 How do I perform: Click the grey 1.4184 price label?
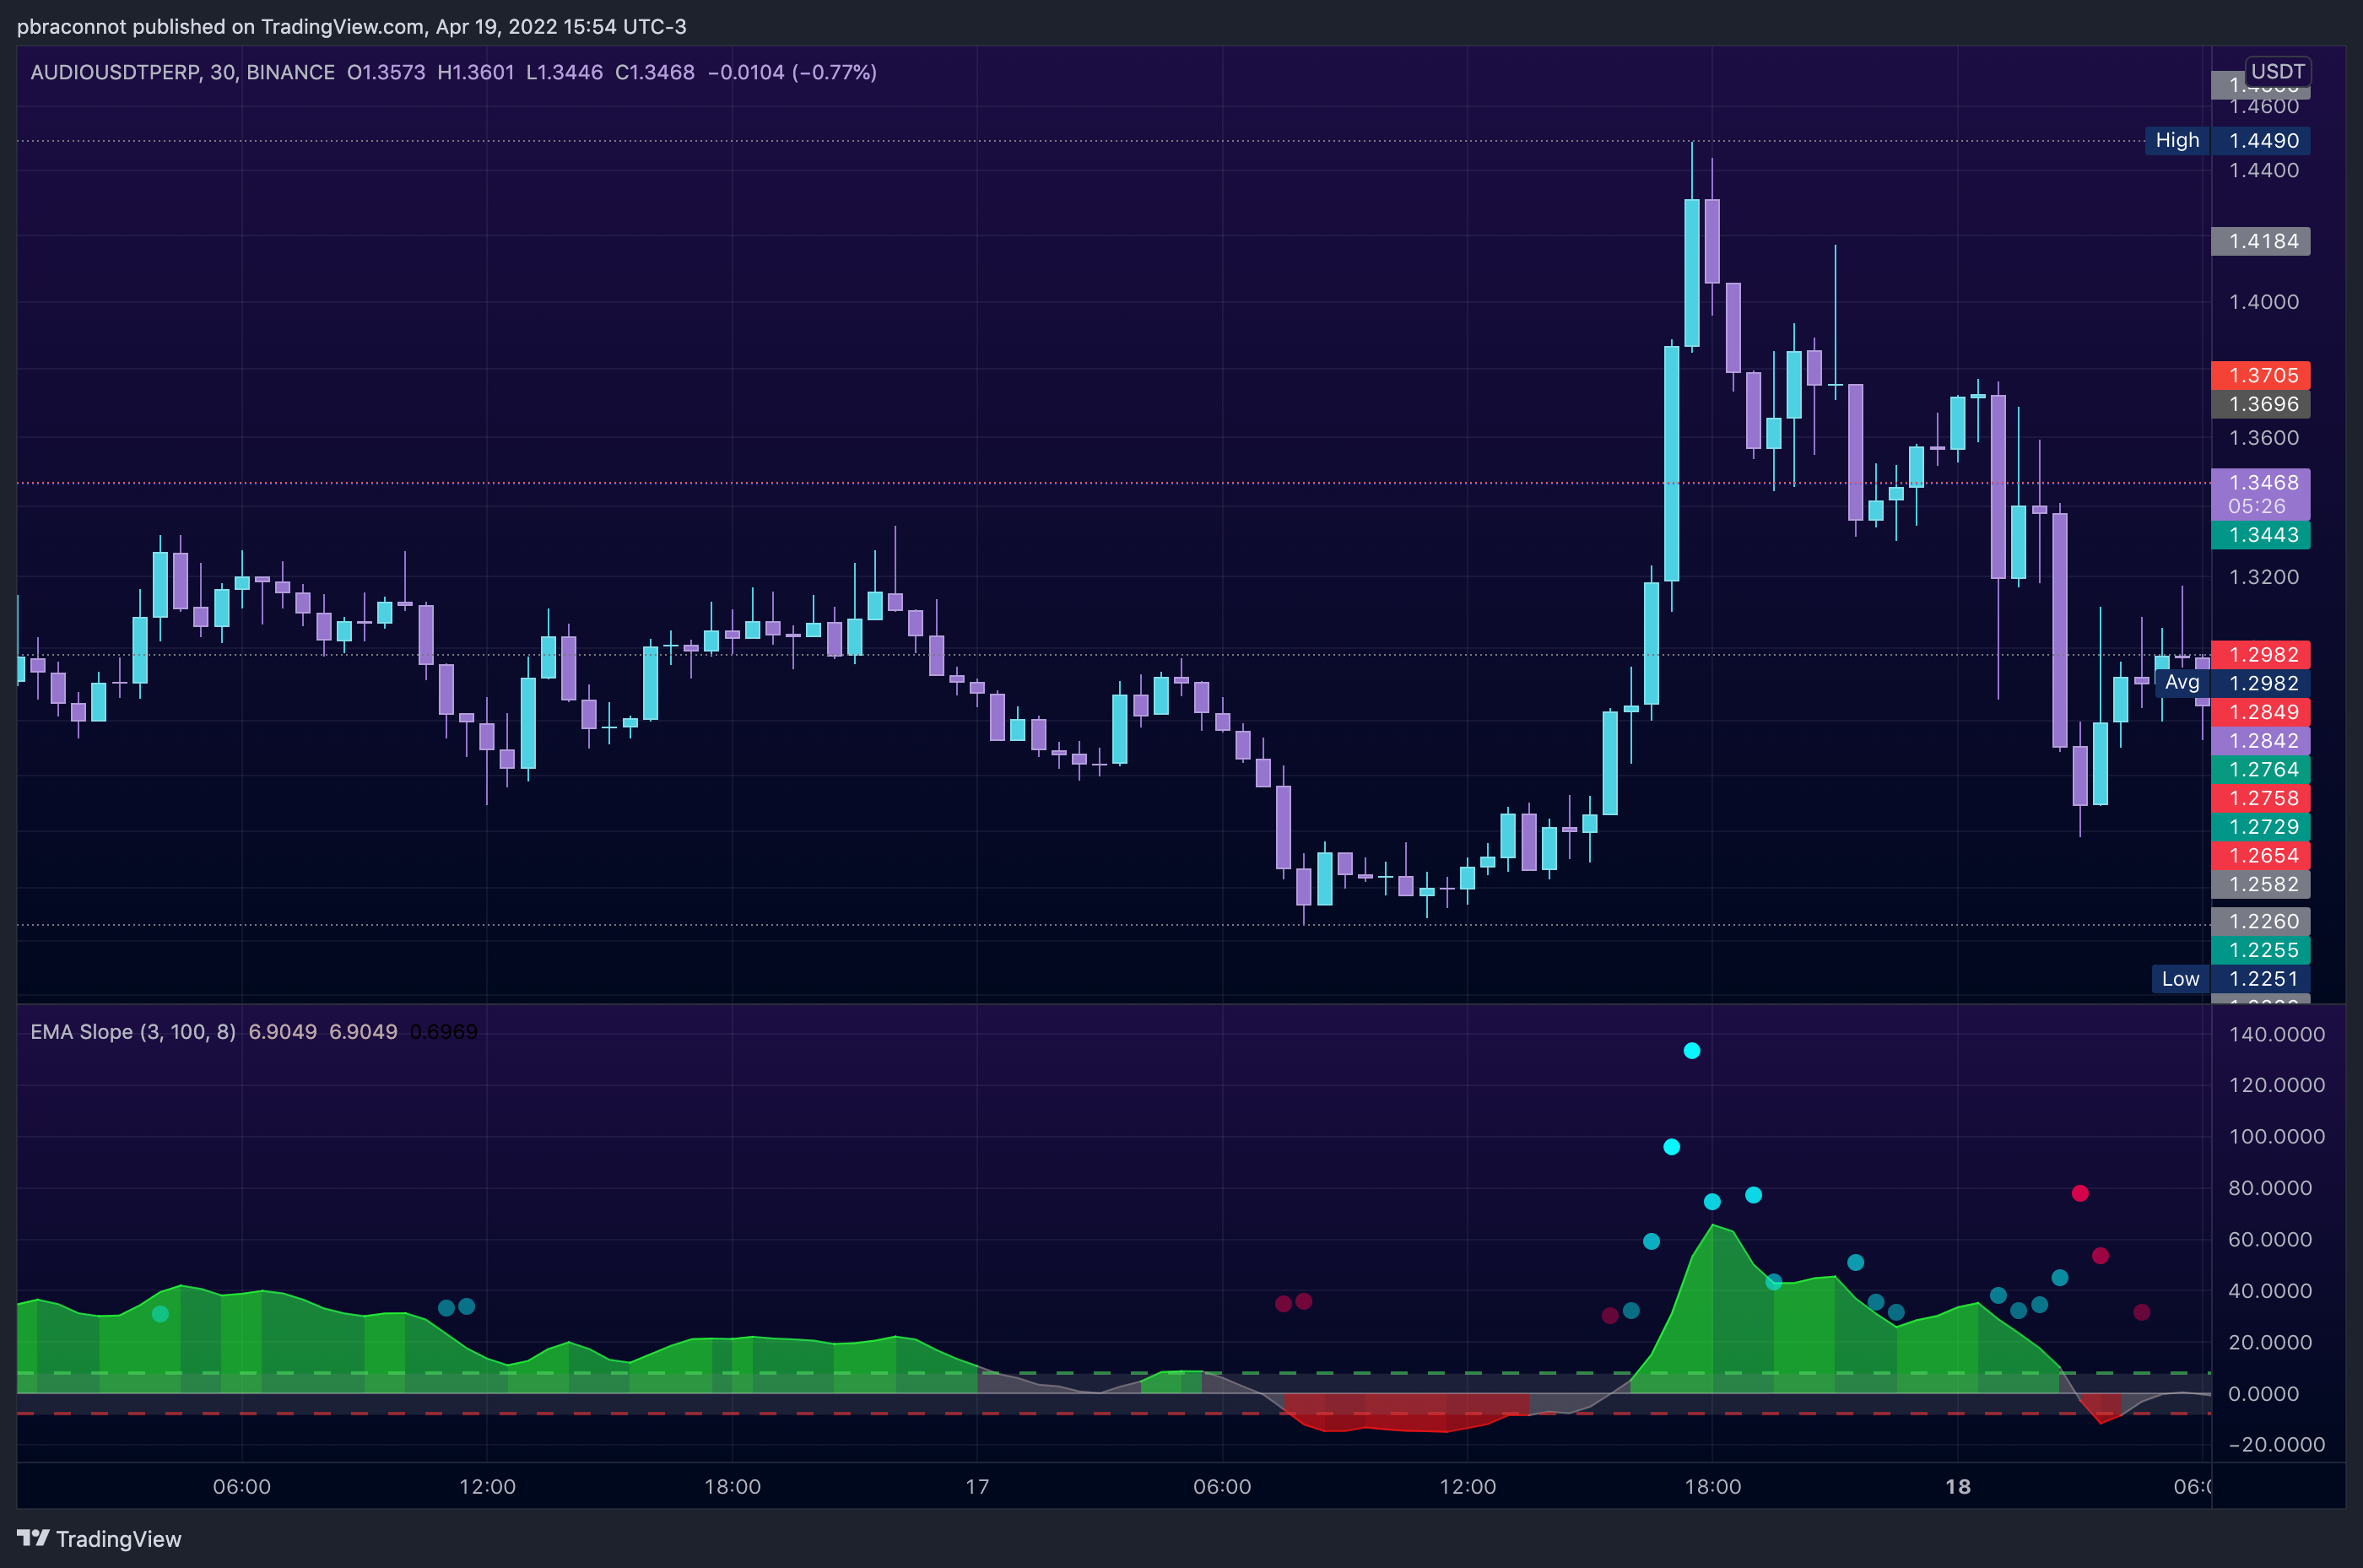point(2261,241)
